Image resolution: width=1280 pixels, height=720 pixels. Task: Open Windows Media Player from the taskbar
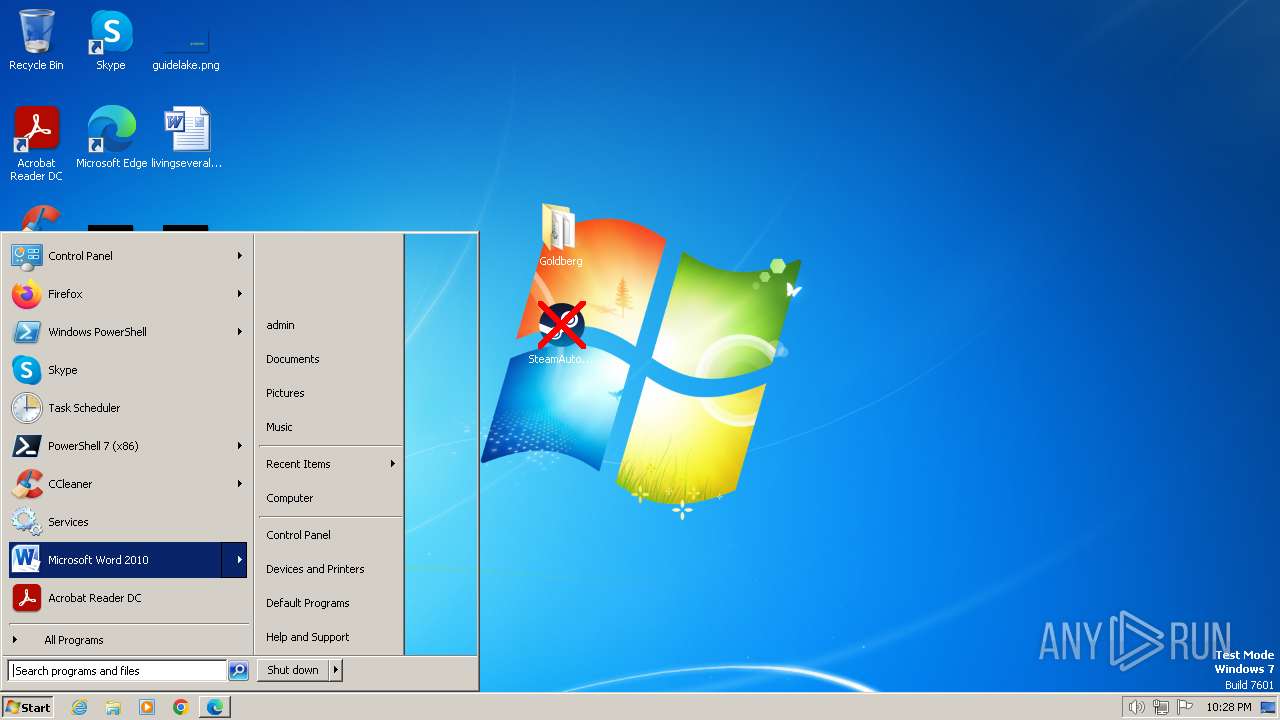click(147, 707)
